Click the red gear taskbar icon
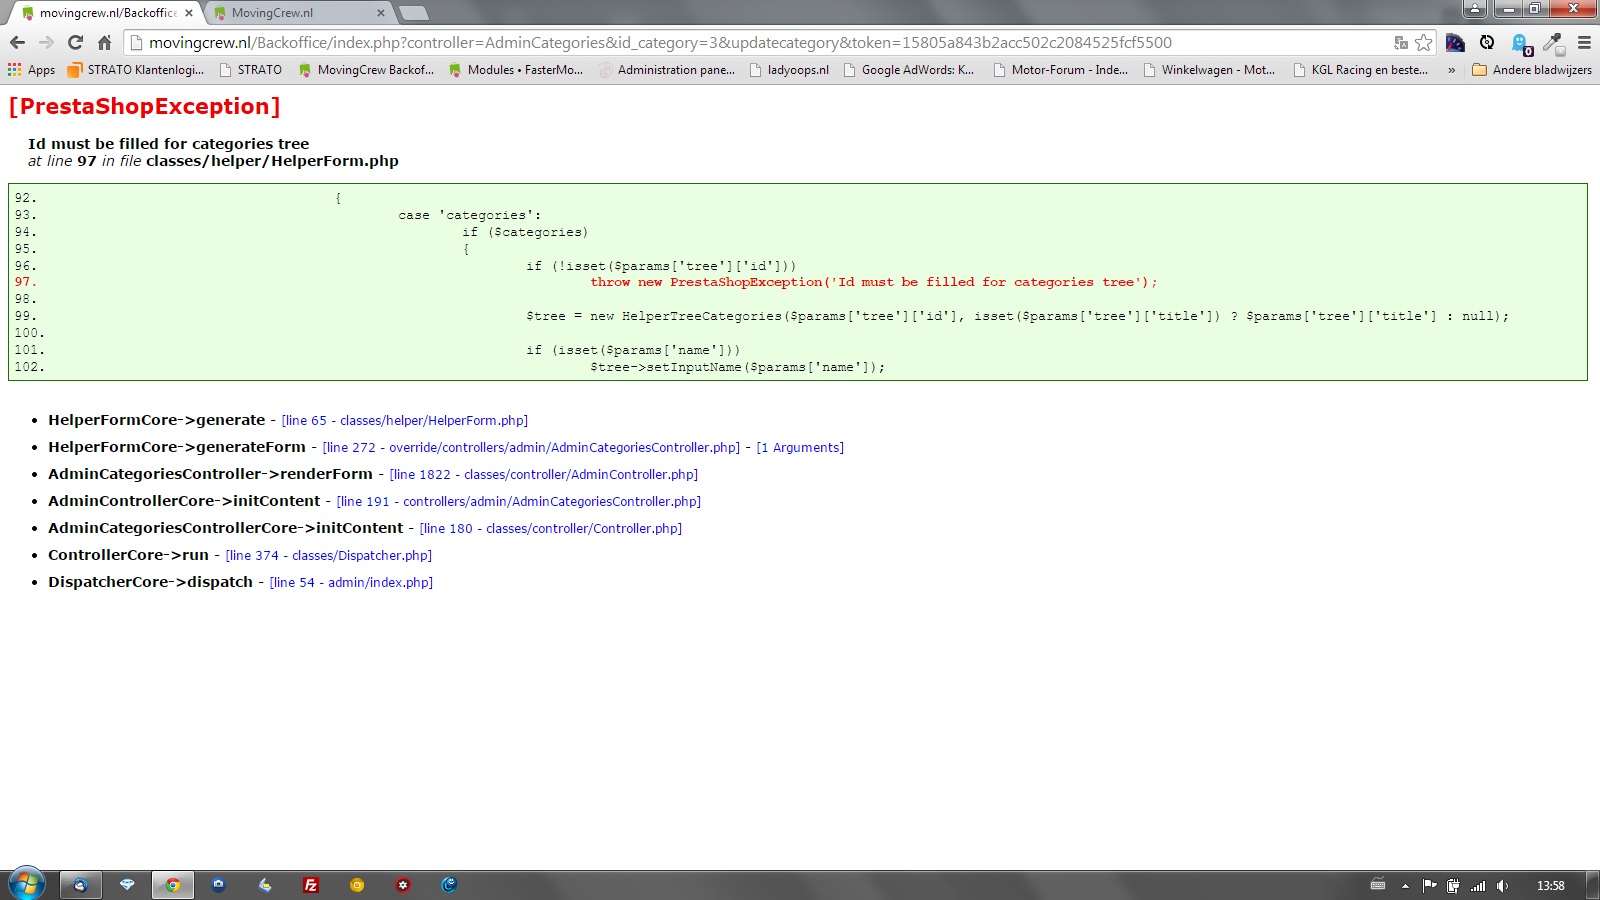 (x=403, y=885)
